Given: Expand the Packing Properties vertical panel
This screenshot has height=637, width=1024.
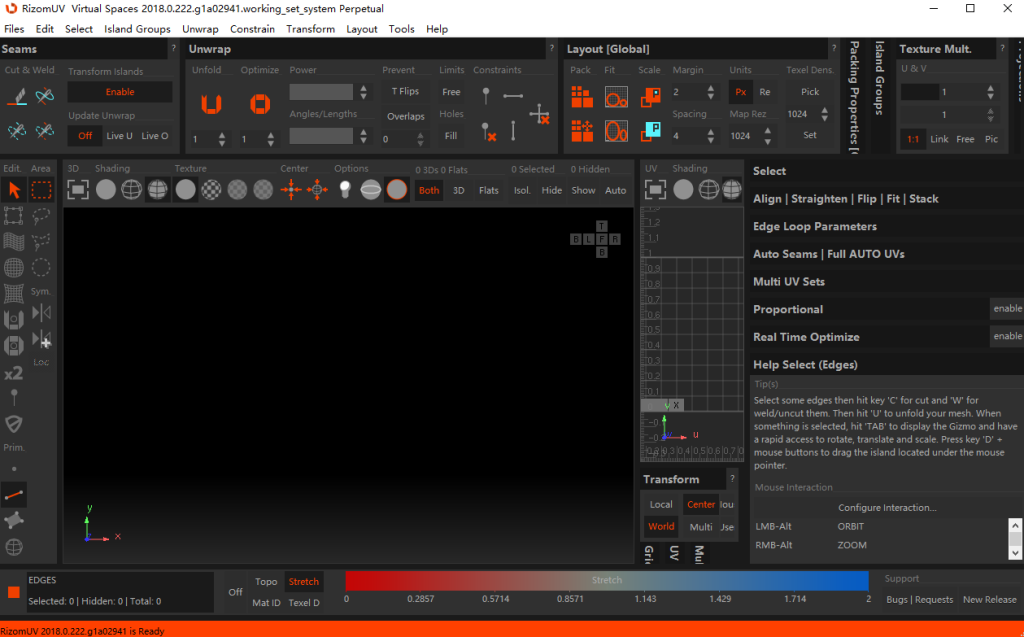Looking at the screenshot, I should pyautogui.click(x=854, y=97).
